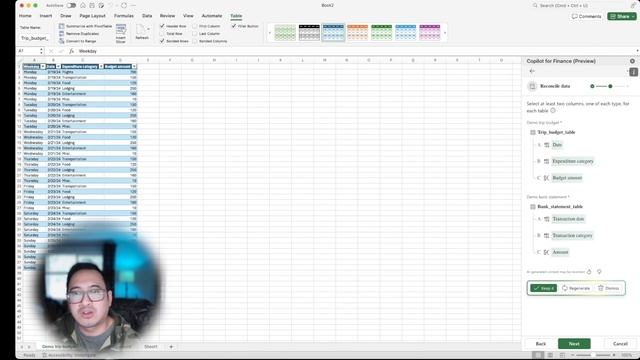
Task: Click the Redo icon in title bar
Action: 124,6
